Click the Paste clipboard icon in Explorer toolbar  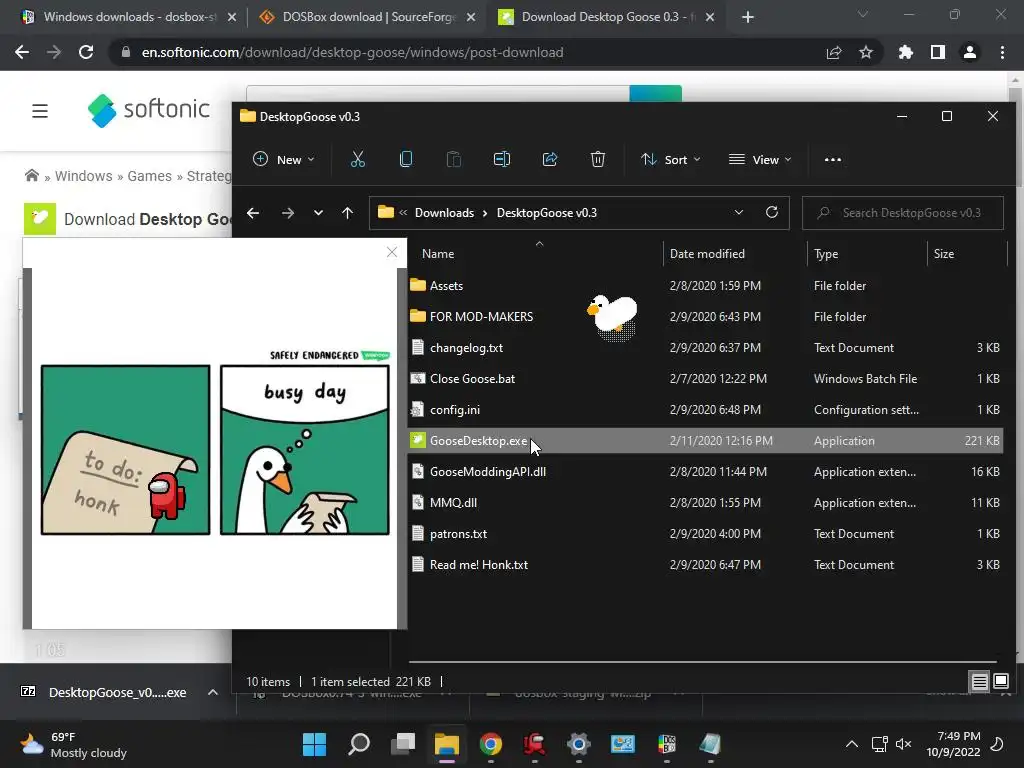(x=454, y=159)
